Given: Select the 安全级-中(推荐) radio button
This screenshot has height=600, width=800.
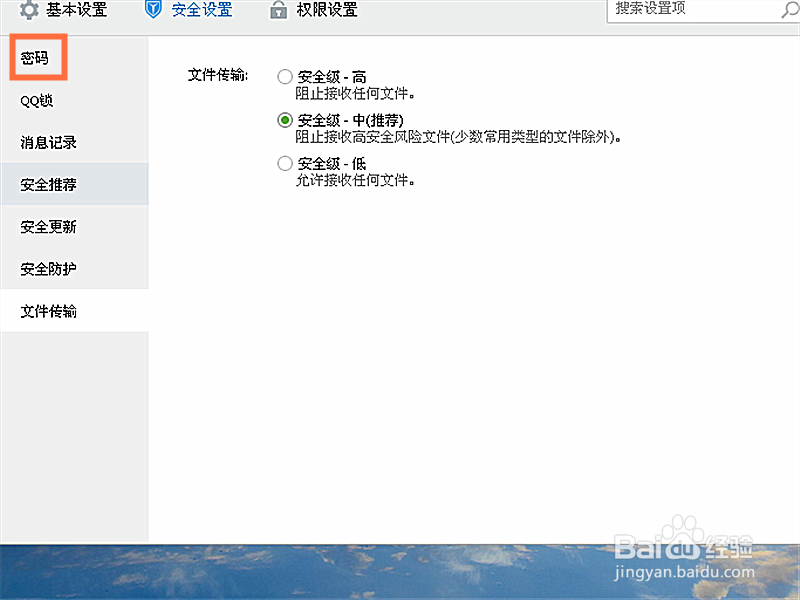Looking at the screenshot, I should pos(285,119).
